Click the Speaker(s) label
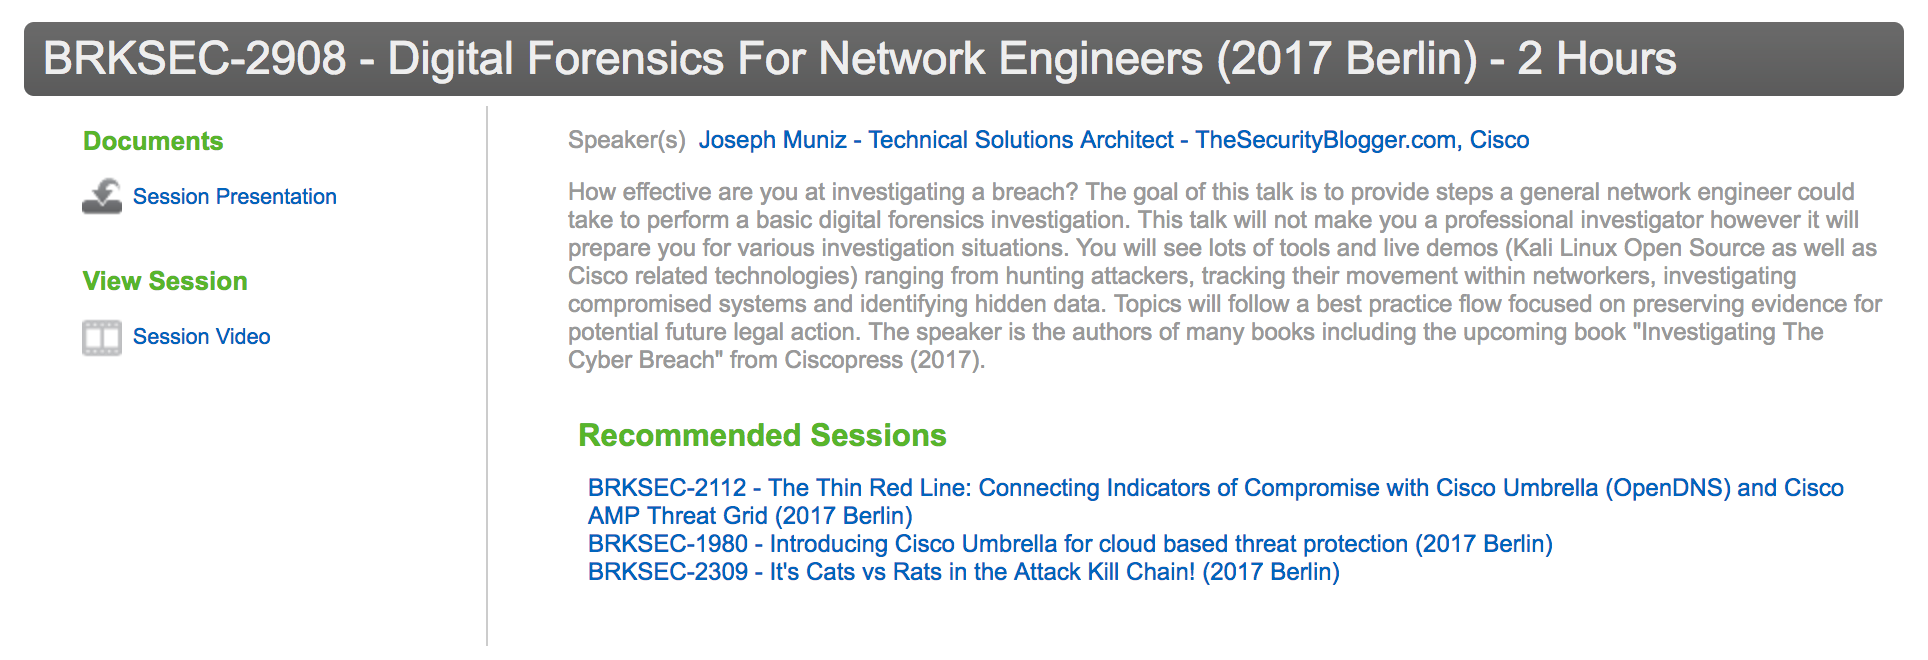1928x660 pixels. (626, 140)
